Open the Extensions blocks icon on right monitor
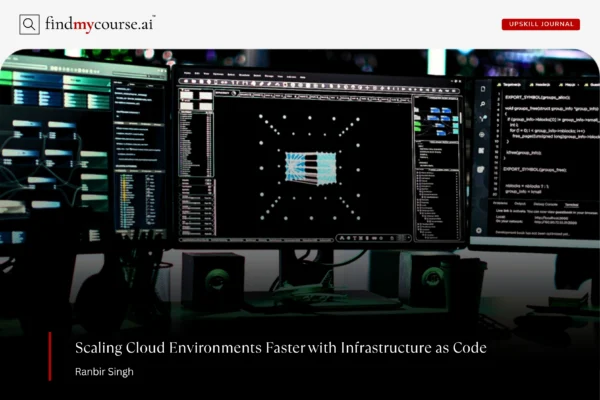600x400 pixels. click(481, 151)
